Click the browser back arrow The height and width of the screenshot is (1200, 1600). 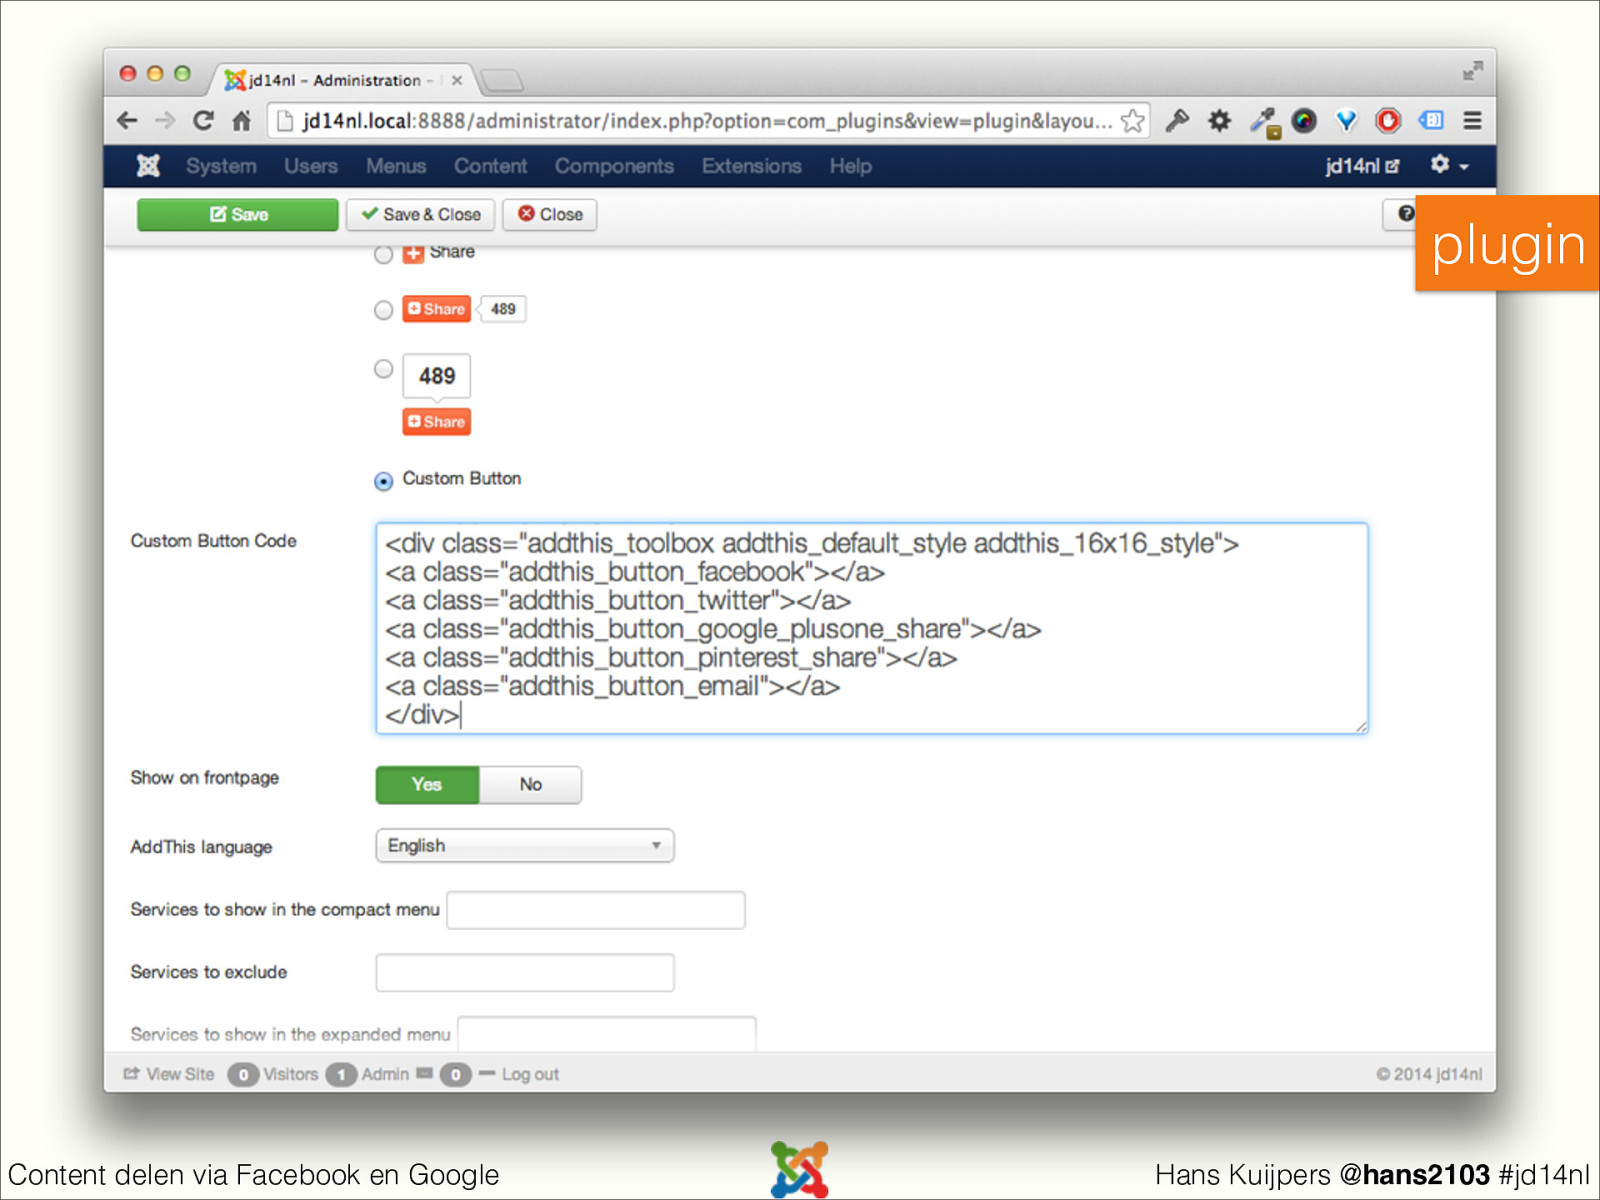(x=127, y=121)
